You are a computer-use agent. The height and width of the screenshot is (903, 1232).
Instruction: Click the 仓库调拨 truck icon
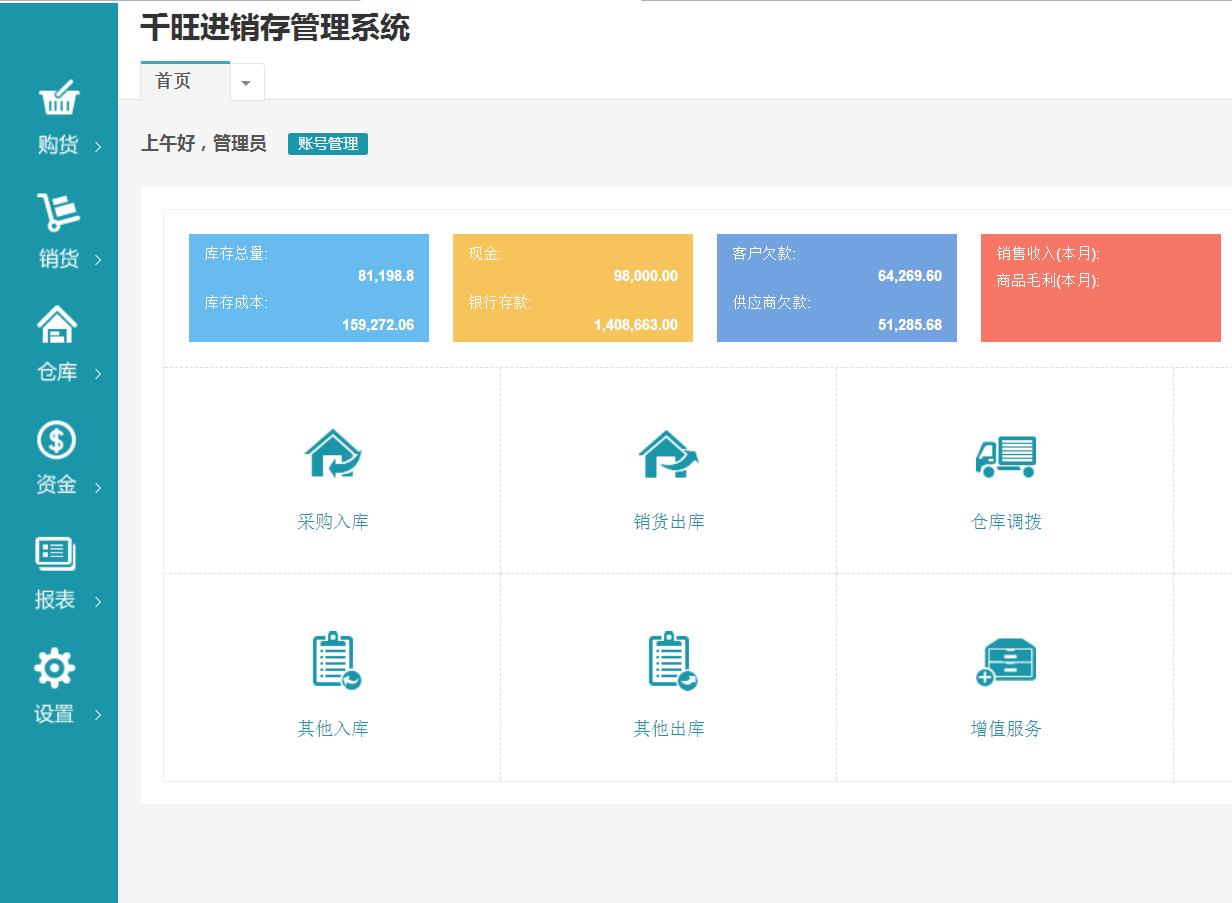[1005, 456]
